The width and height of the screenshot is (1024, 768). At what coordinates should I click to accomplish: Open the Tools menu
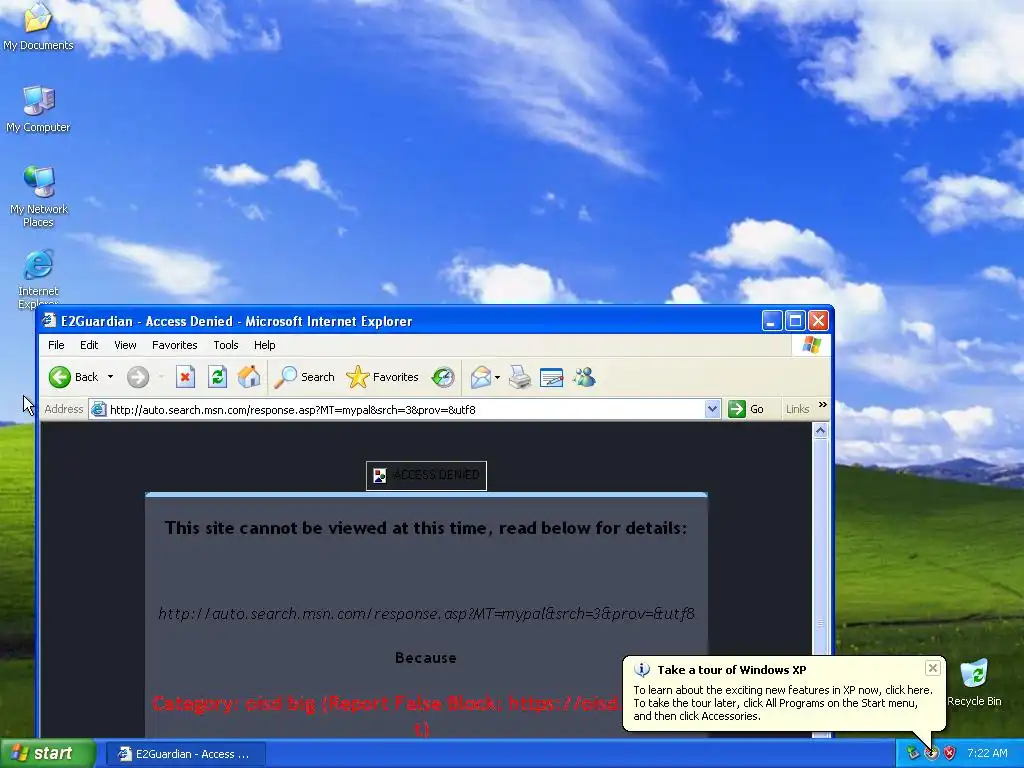[225, 345]
